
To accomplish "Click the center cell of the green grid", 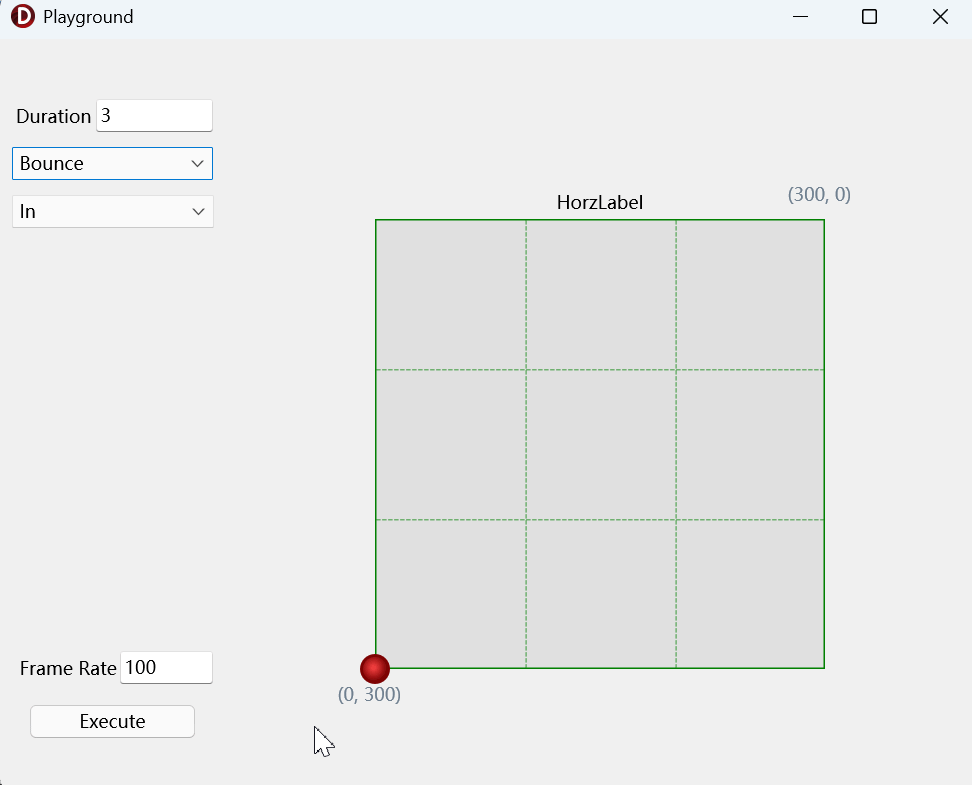I will point(601,445).
